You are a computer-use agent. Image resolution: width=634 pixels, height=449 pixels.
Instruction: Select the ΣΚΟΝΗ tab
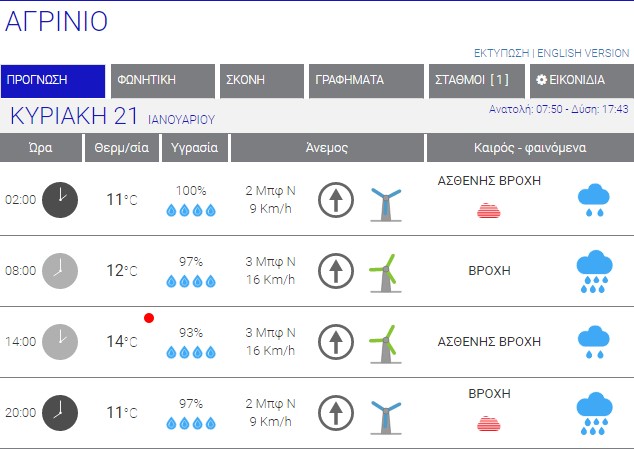261,80
